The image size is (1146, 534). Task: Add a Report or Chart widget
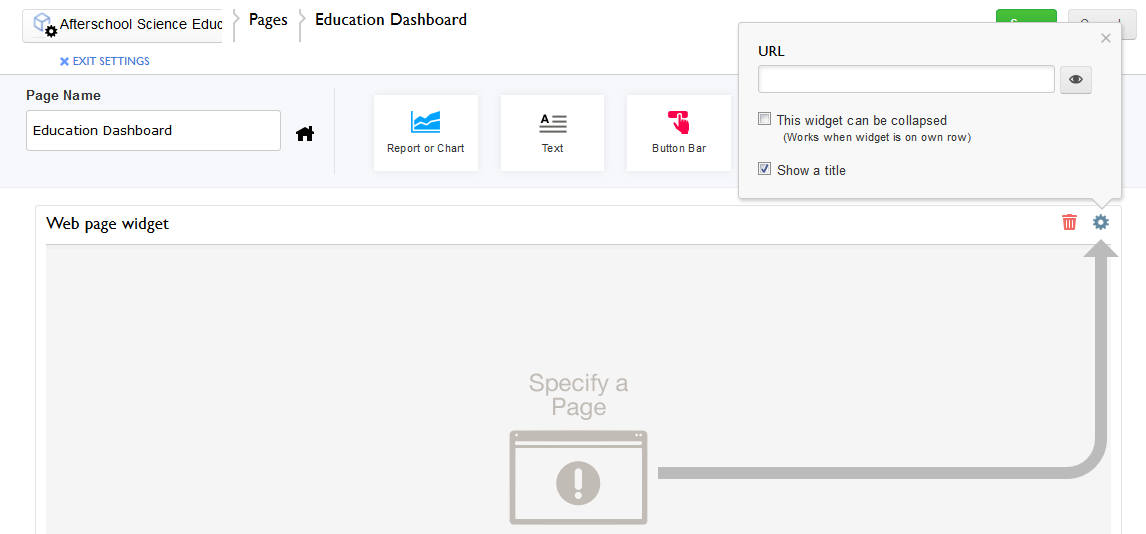pyautogui.click(x=425, y=133)
